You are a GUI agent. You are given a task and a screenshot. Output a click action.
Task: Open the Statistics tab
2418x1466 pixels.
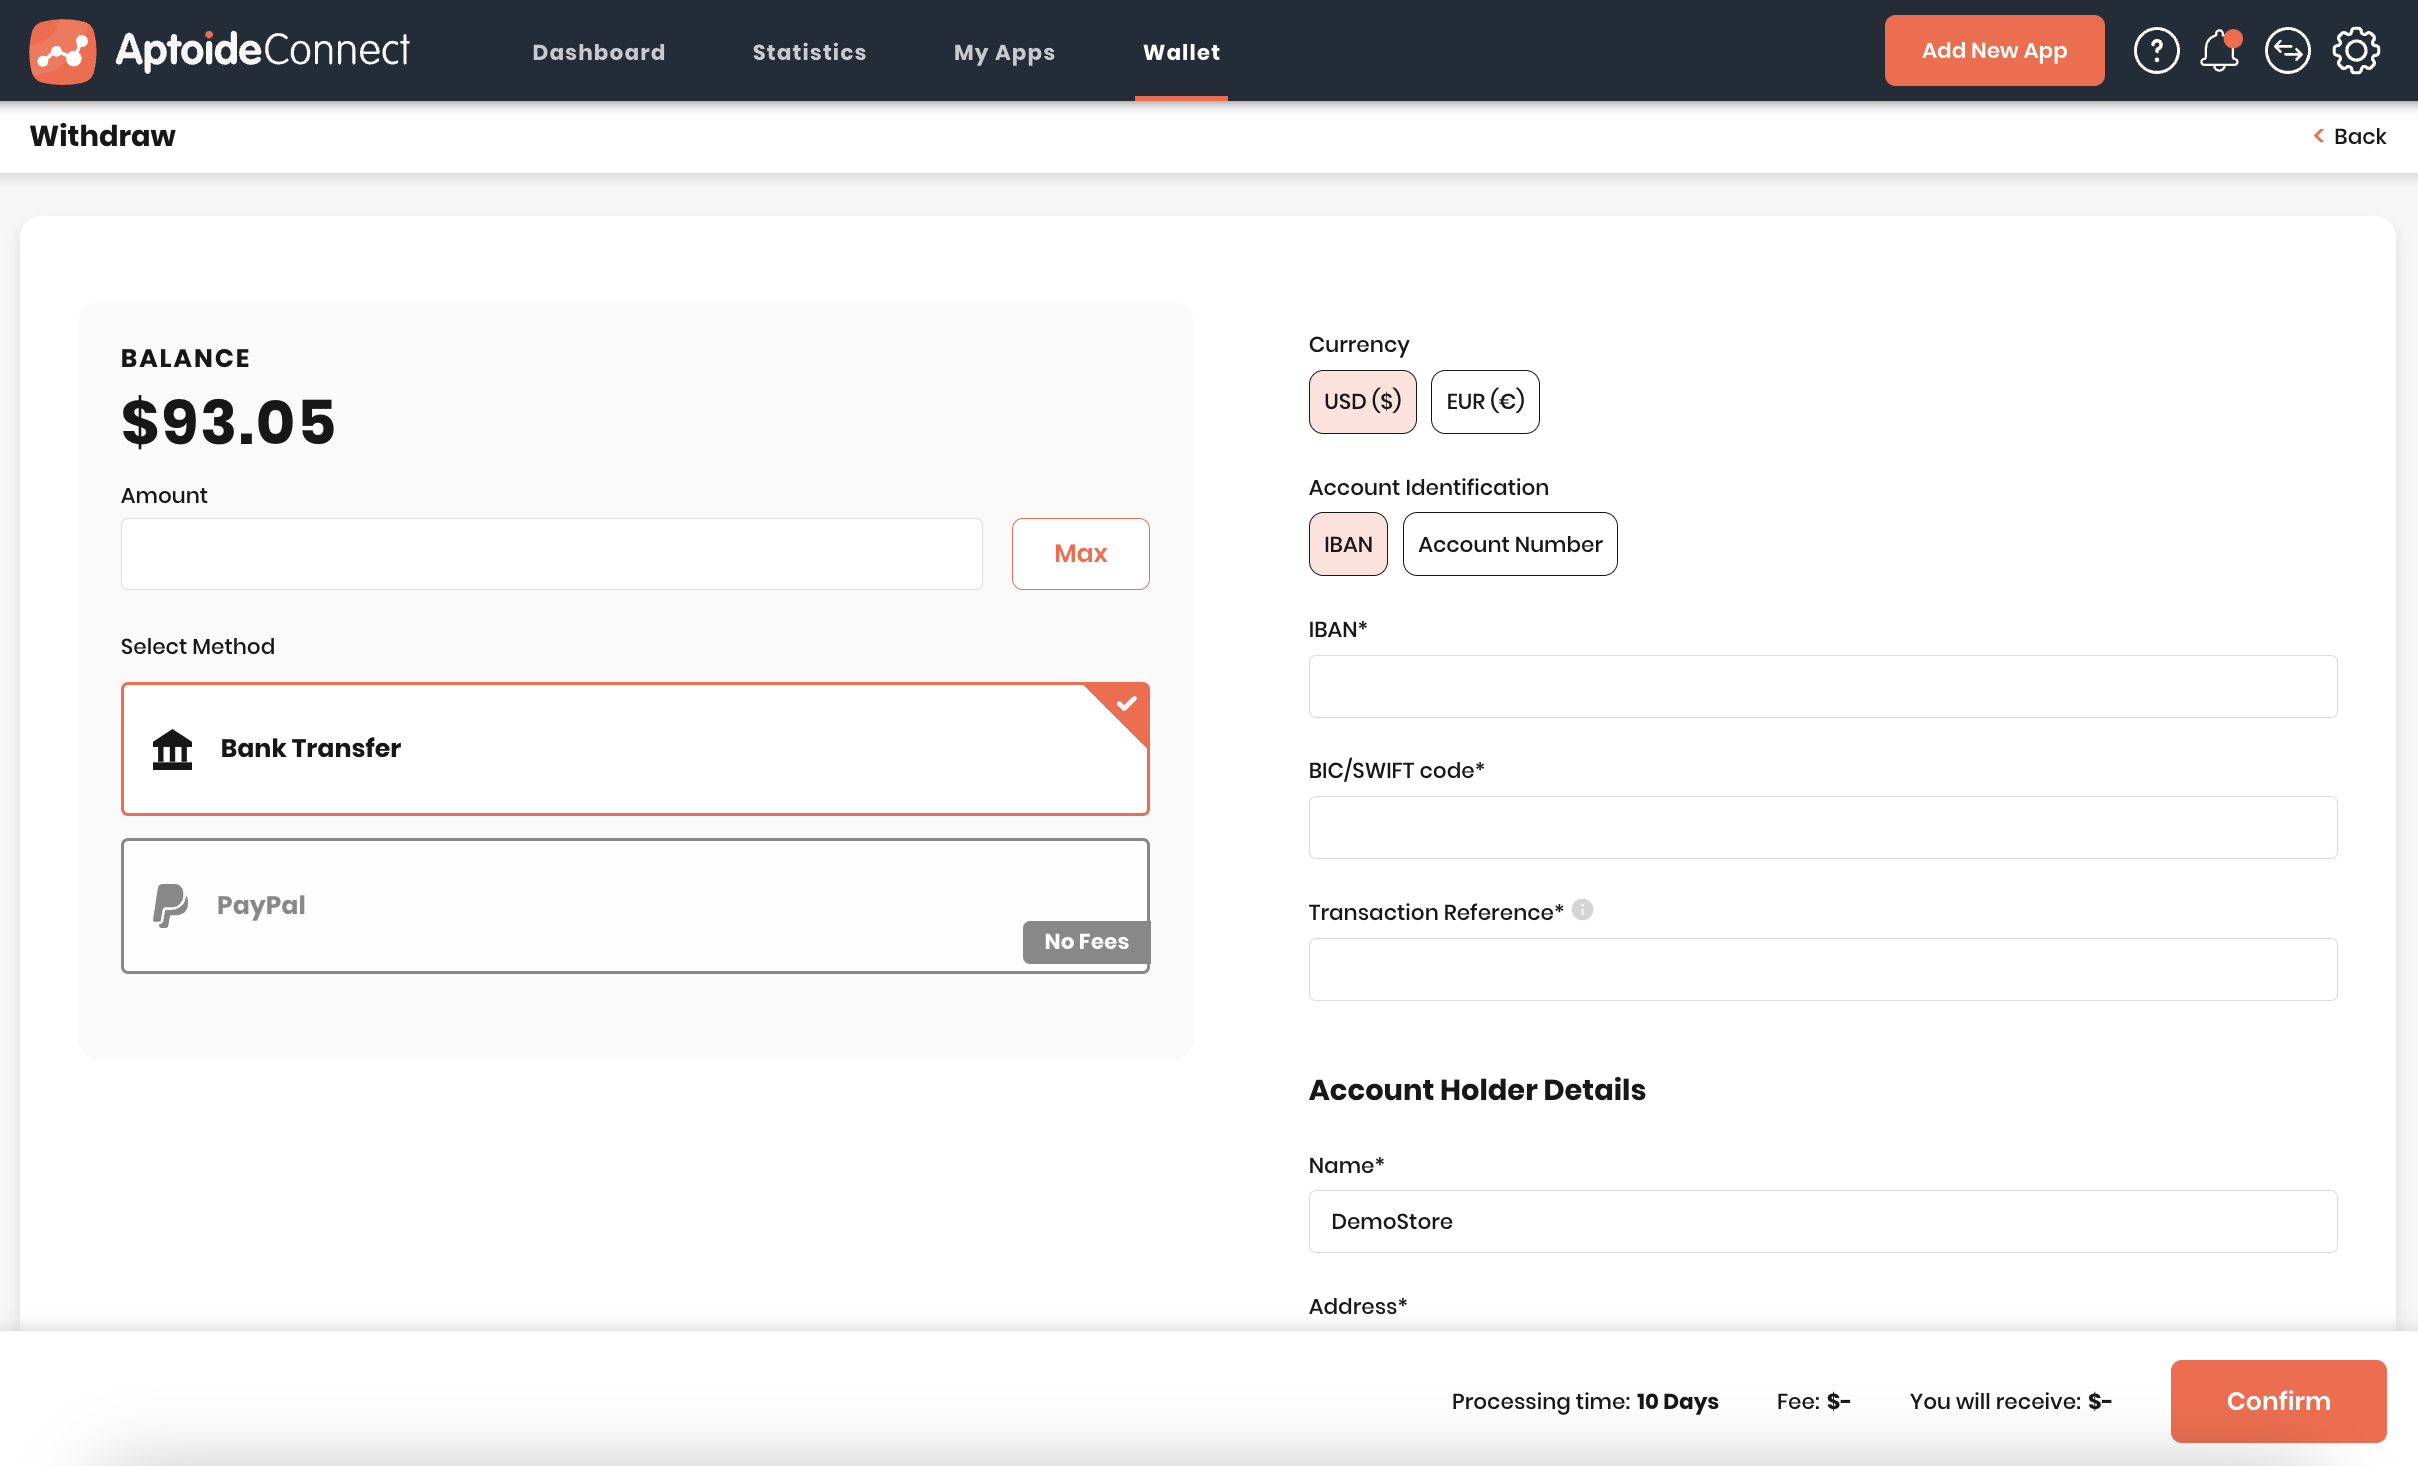pos(809,52)
